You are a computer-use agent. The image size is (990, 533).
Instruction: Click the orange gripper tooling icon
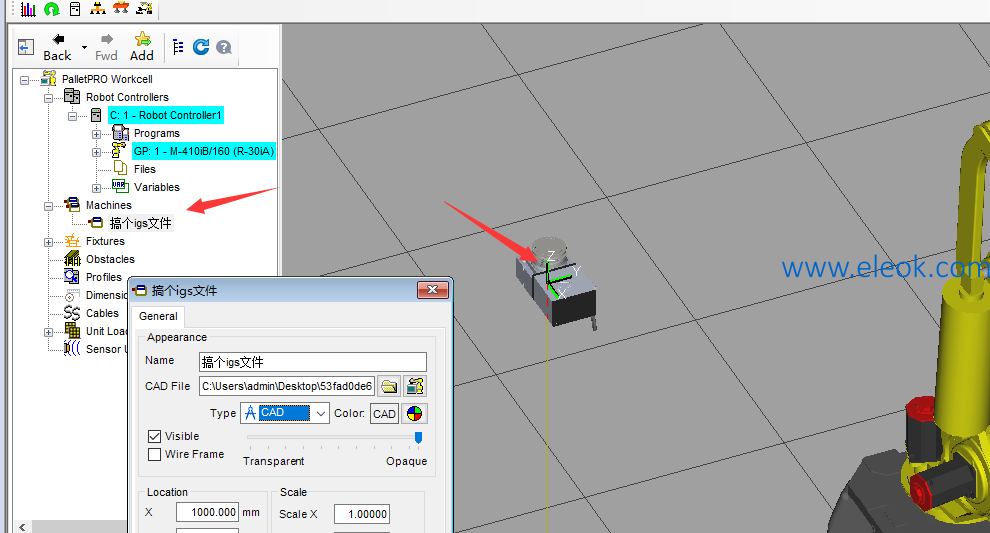coord(121,8)
